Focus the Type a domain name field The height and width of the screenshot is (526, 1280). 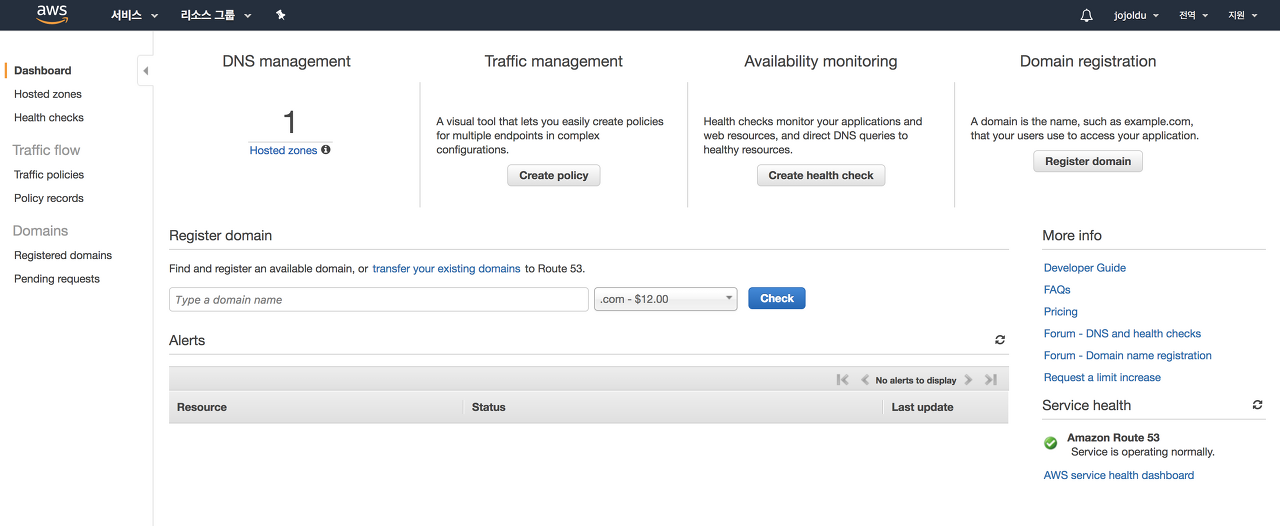379,299
